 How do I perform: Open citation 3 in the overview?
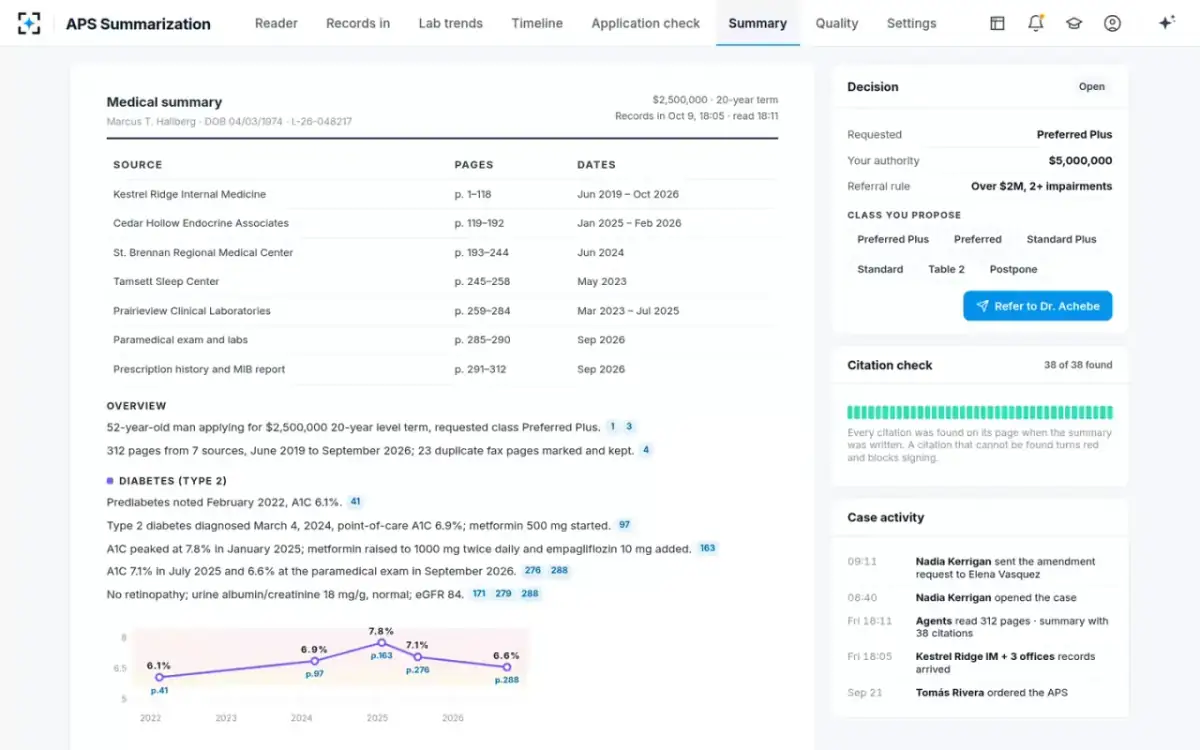[629, 427]
